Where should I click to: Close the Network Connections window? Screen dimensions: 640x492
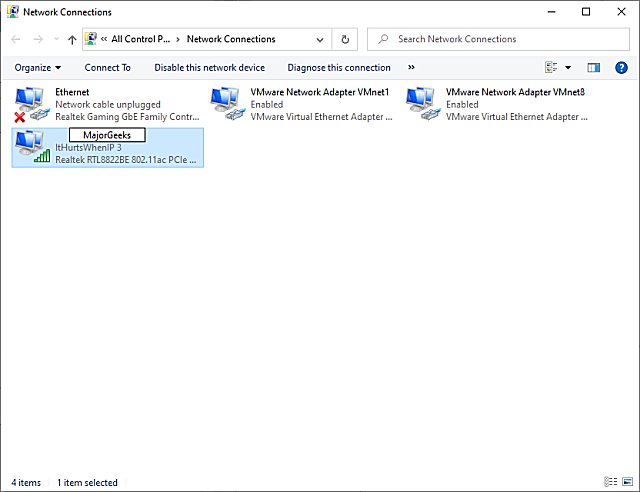(x=621, y=12)
